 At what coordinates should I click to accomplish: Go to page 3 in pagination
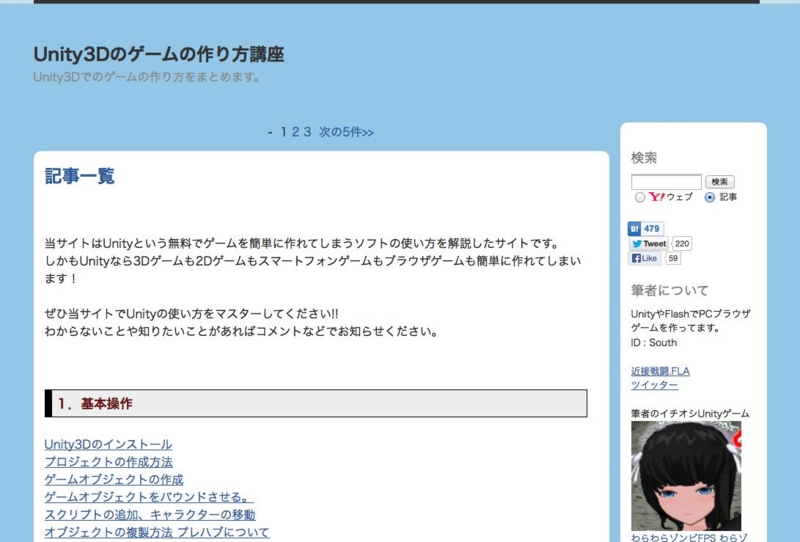[307, 132]
